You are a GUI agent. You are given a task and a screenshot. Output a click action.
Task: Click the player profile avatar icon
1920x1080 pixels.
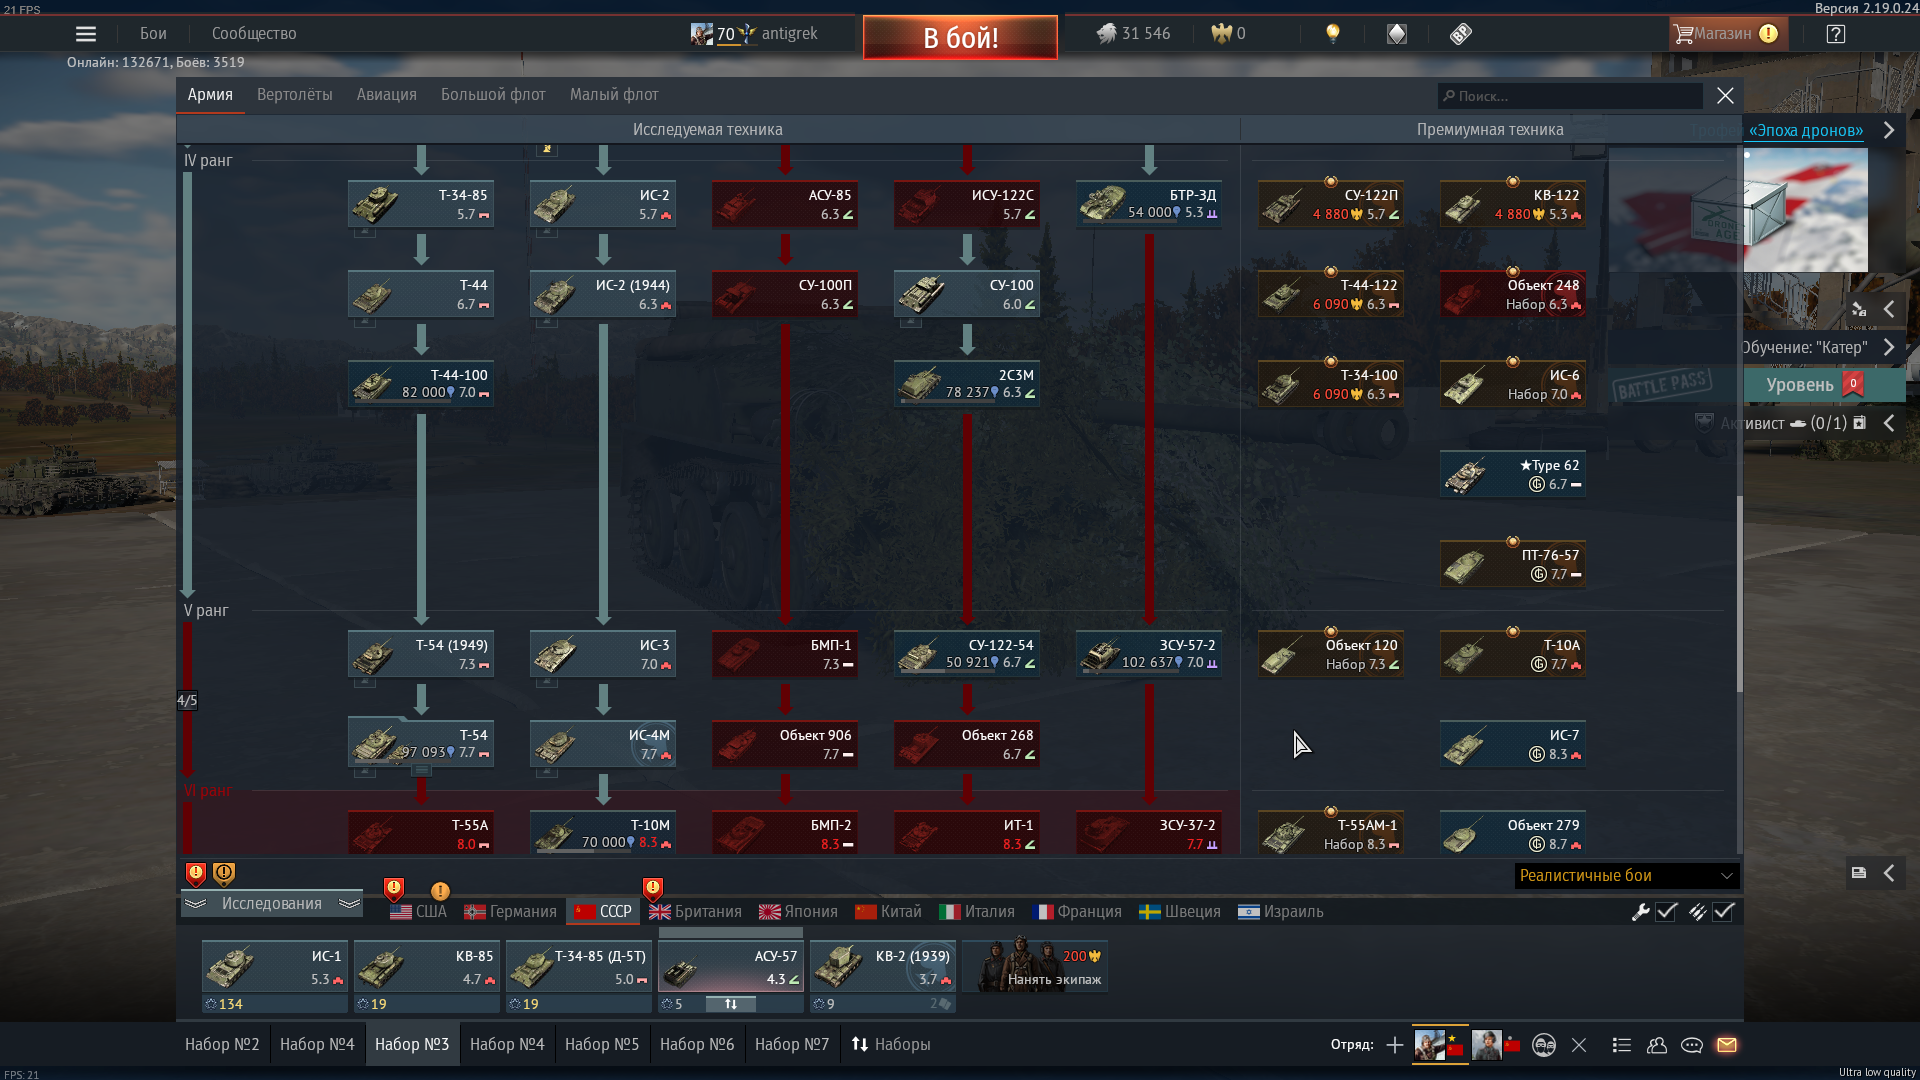[702, 34]
